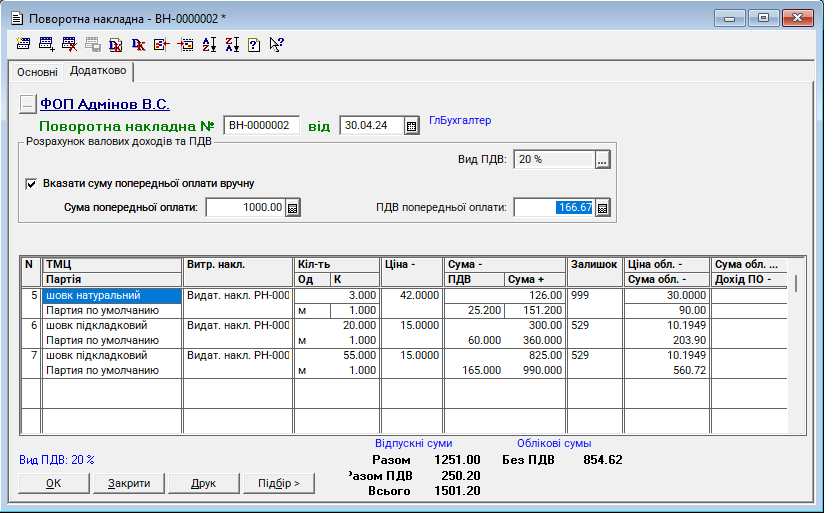Click the invoice number field ВН-0000002
Image resolution: width=824 pixels, height=513 pixels.
coord(260,126)
